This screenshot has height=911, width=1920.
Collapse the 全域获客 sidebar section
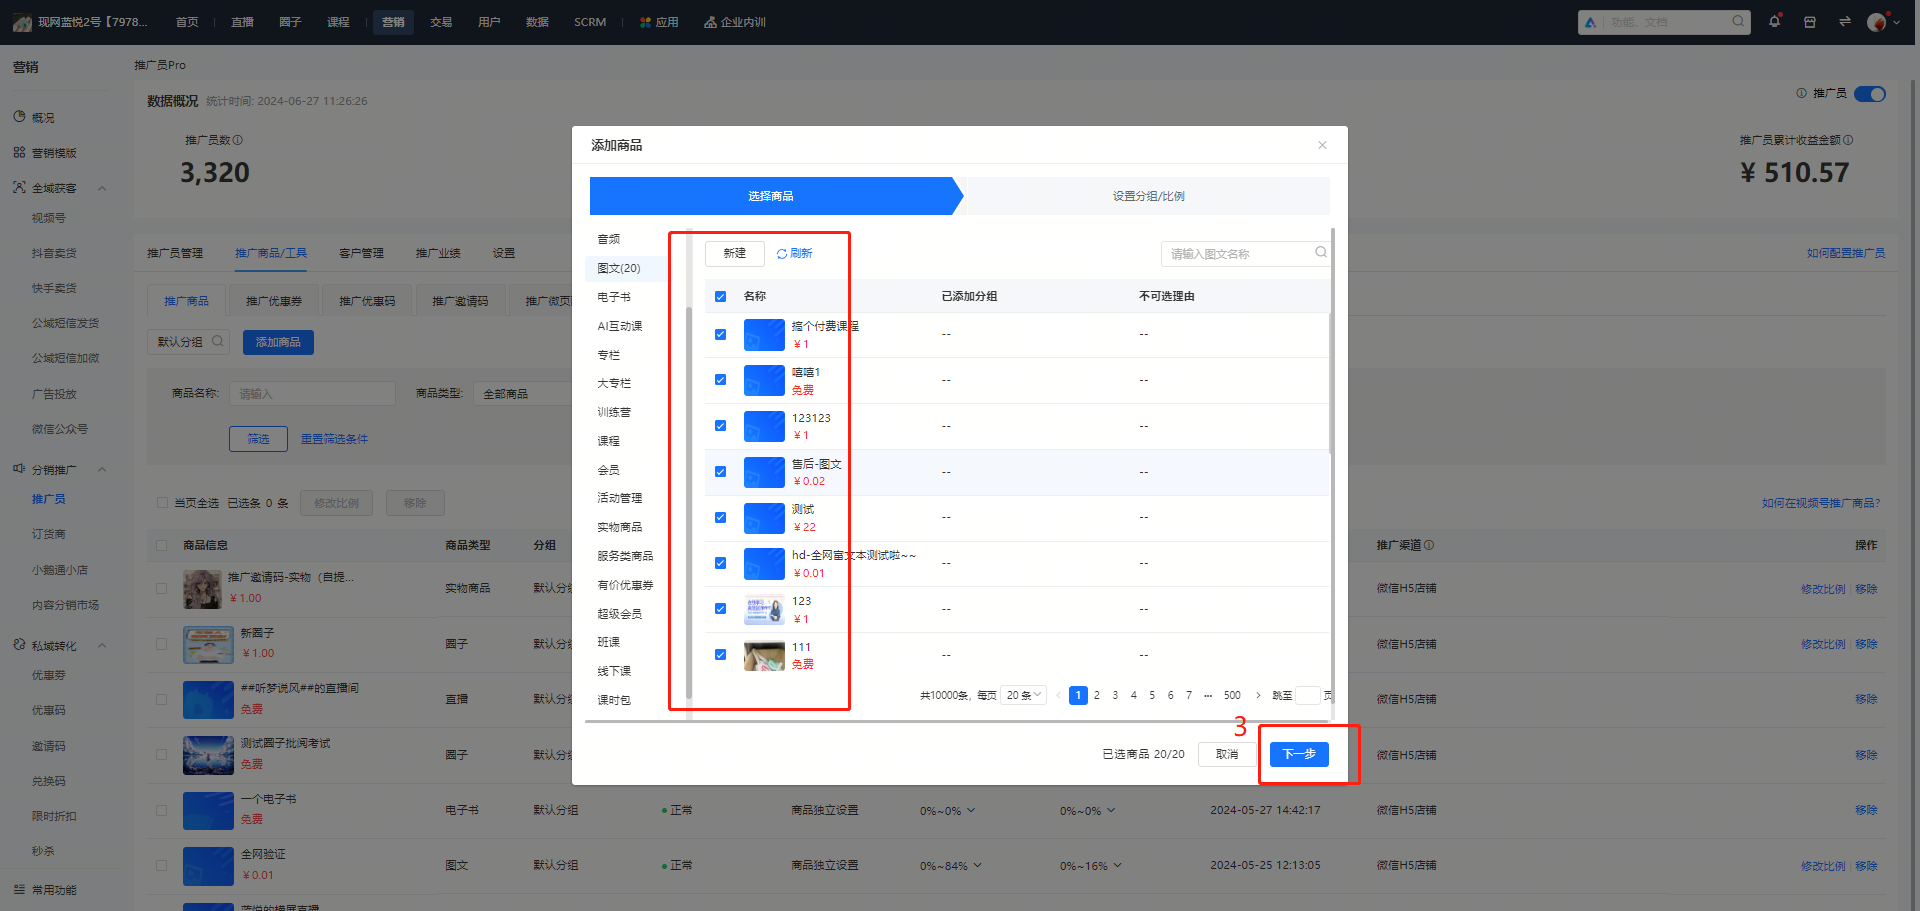pos(102,188)
